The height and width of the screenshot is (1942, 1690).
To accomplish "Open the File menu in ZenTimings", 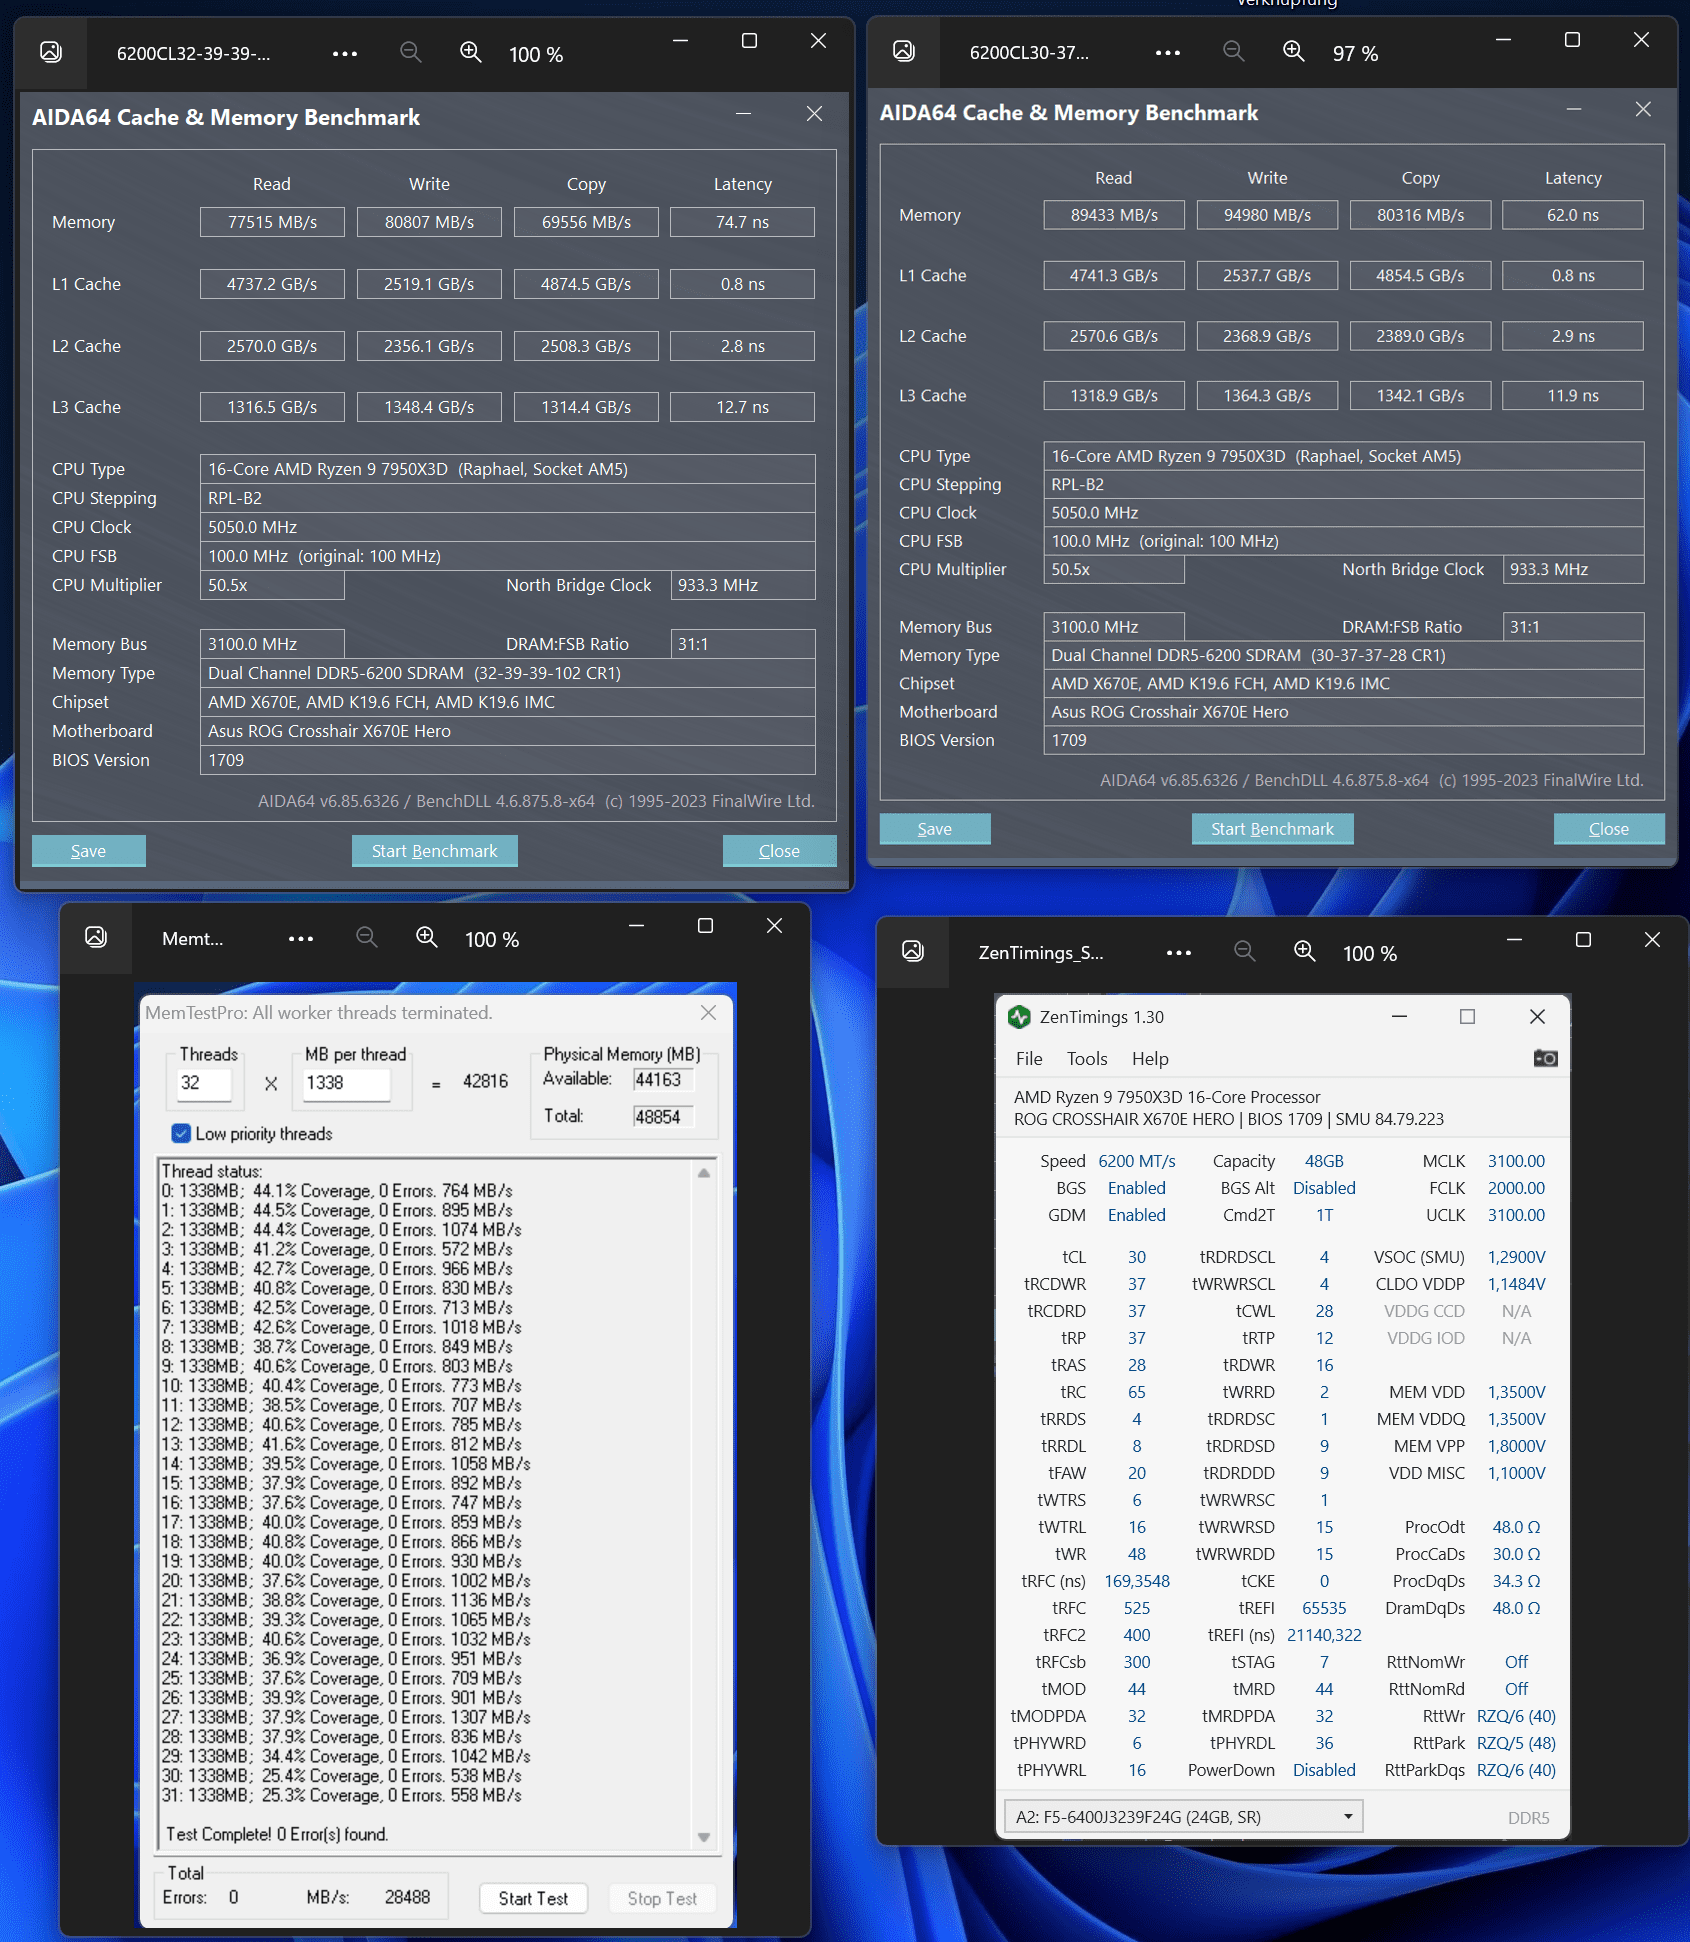I will (x=1029, y=1058).
